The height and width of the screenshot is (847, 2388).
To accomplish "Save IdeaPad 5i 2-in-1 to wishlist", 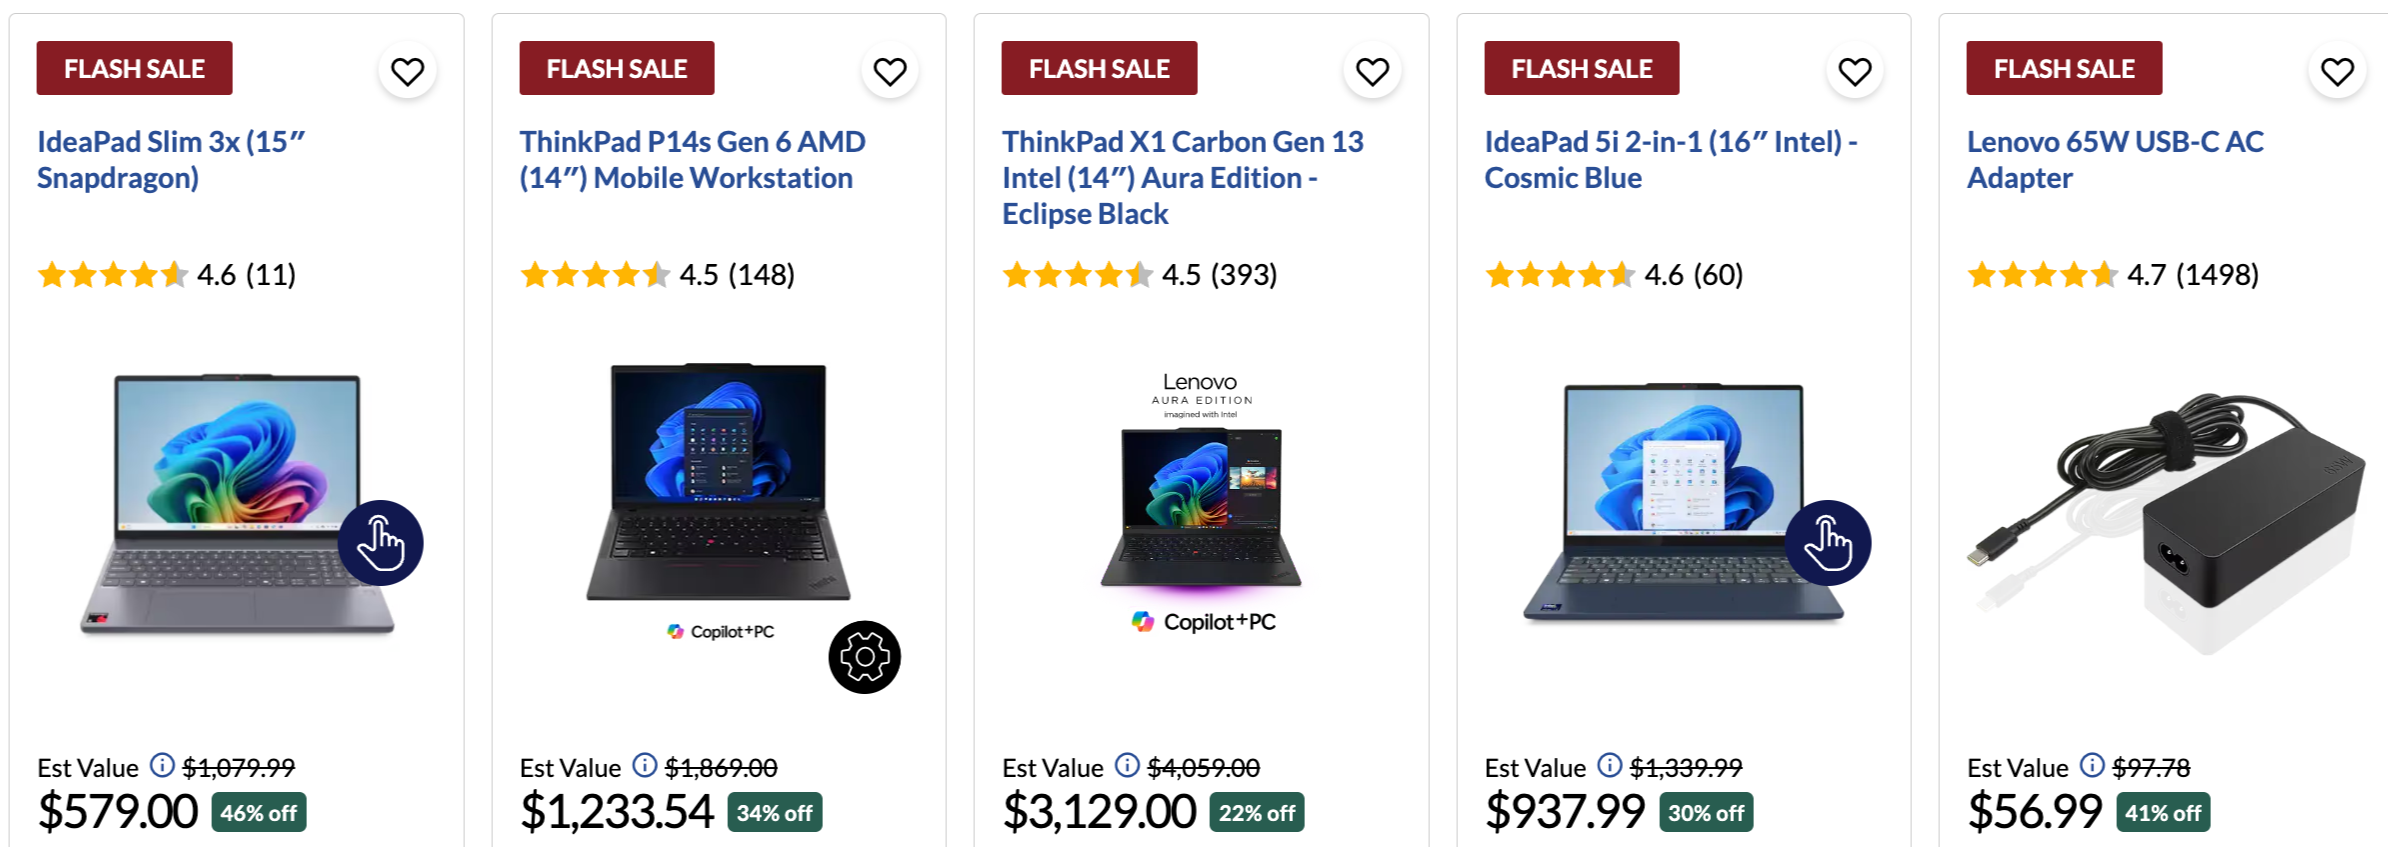I will coord(1854,72).
